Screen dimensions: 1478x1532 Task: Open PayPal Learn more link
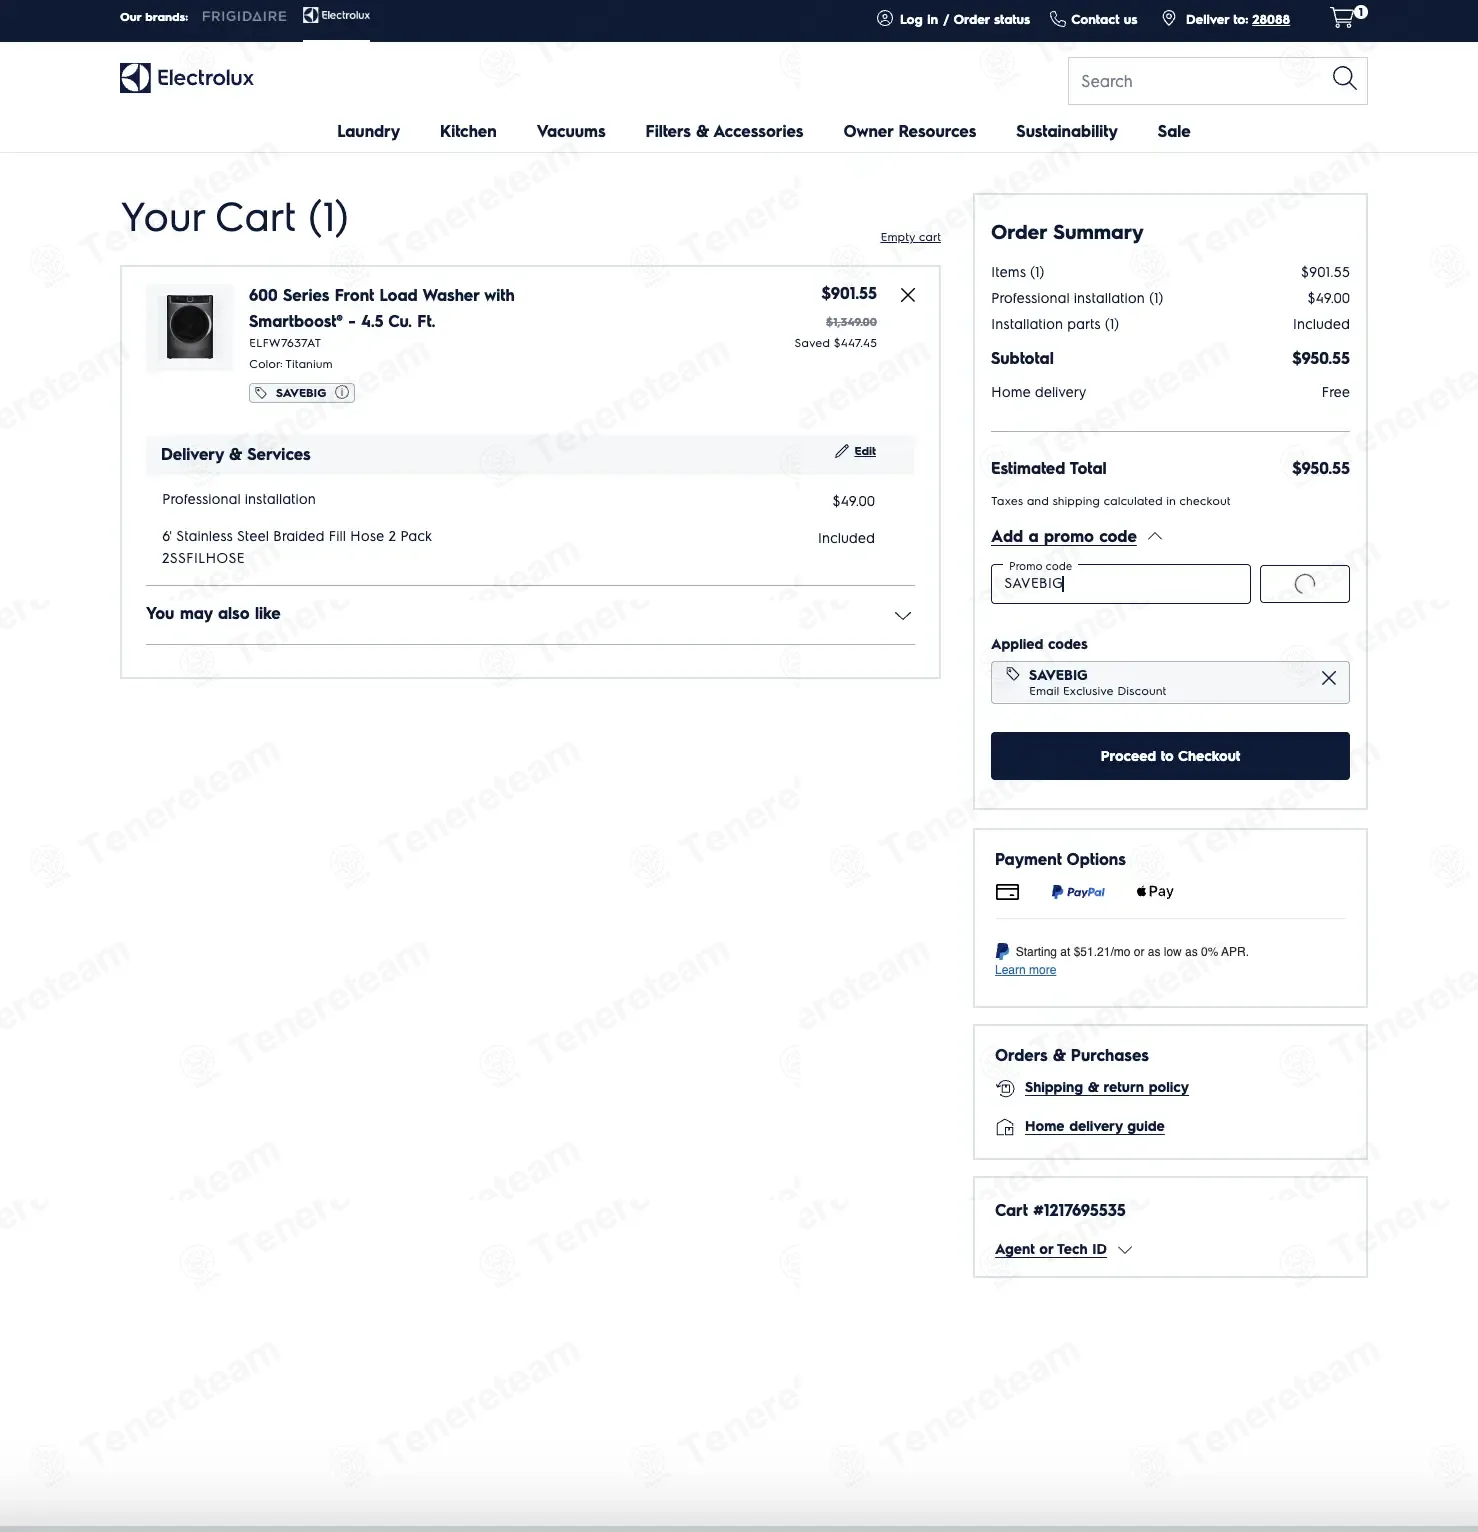pos(1025,970)
